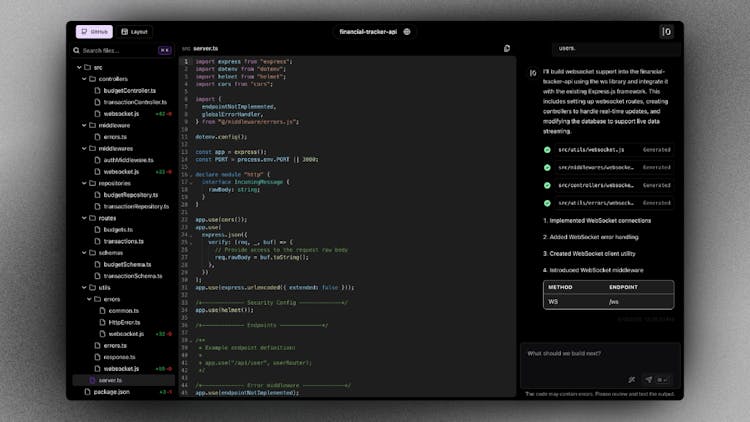Screen dimensions: 750x422
Task: Click the server.ts breadcrumb tab above the editor
Action: coord(206,48)
